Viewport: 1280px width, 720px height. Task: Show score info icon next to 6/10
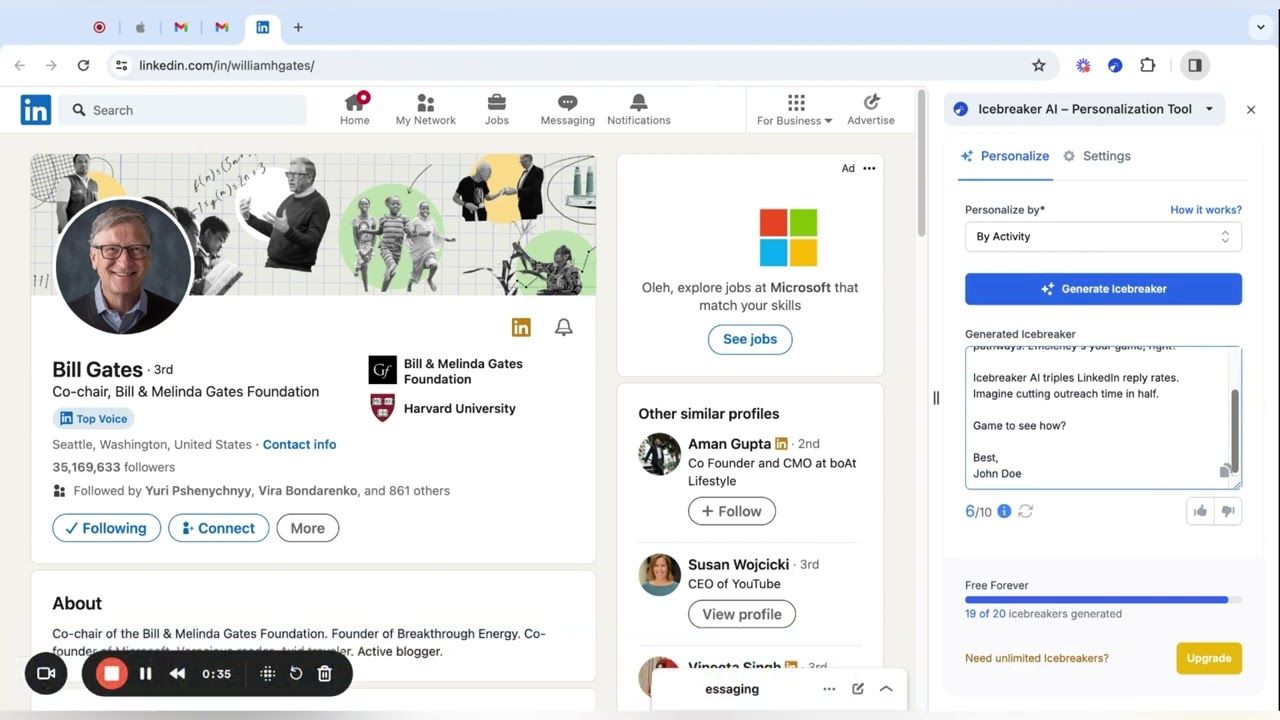[1004, 511]
